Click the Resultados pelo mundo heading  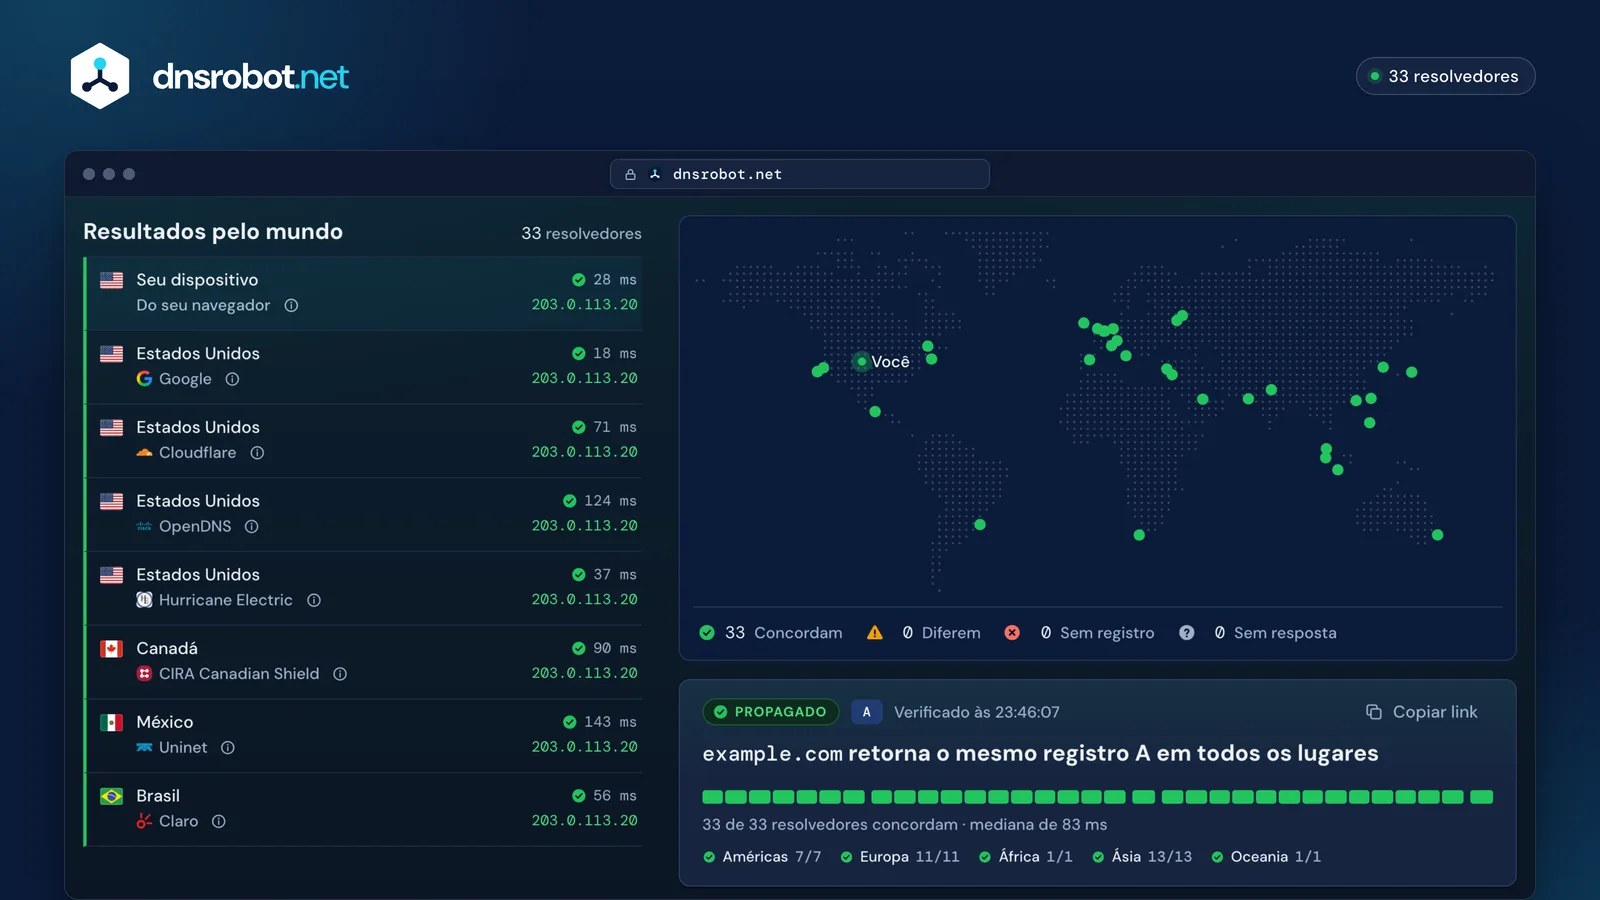(213, 232)
